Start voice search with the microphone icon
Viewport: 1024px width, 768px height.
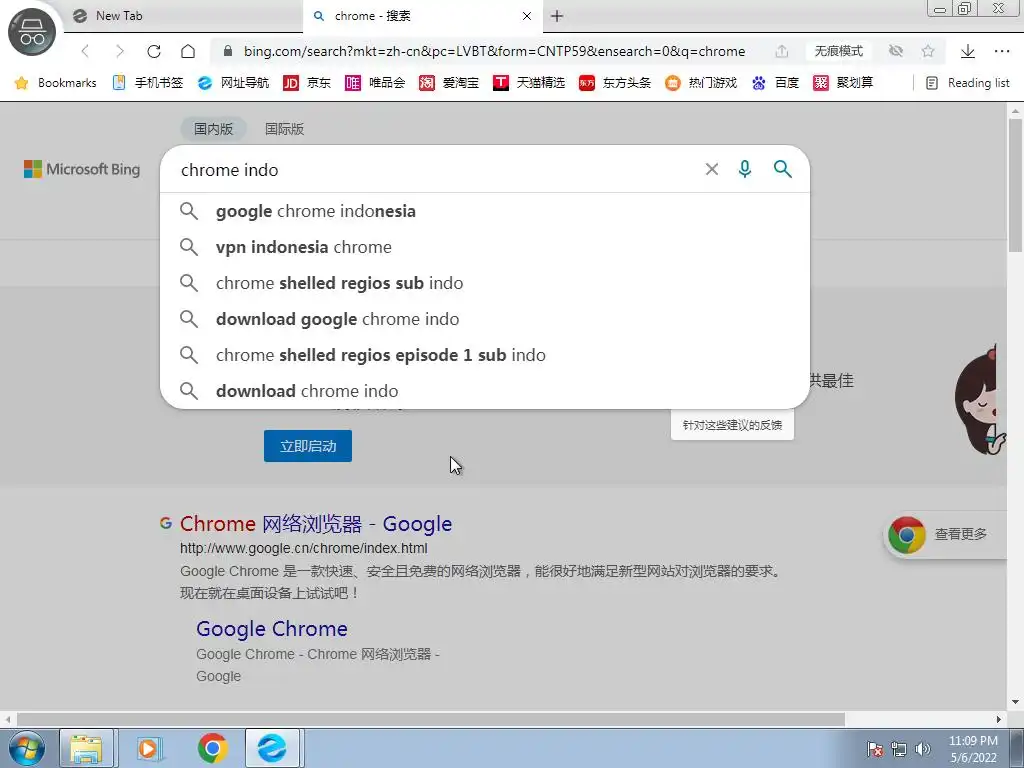click(x=744, y=169)
